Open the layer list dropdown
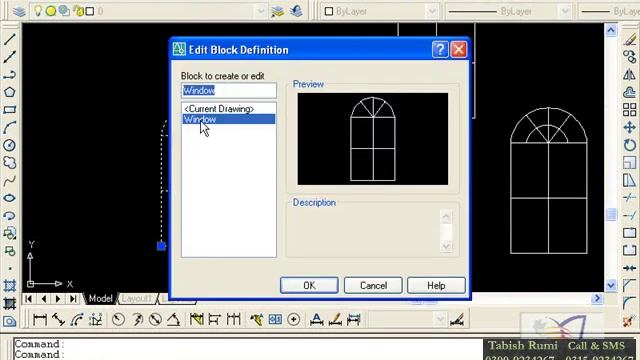The height and width of the screenshot is (360, 640). [x=260, y=11]
